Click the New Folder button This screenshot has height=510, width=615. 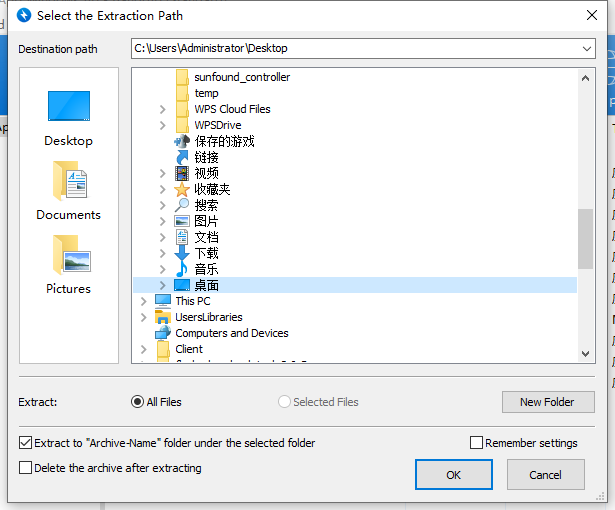548,402
